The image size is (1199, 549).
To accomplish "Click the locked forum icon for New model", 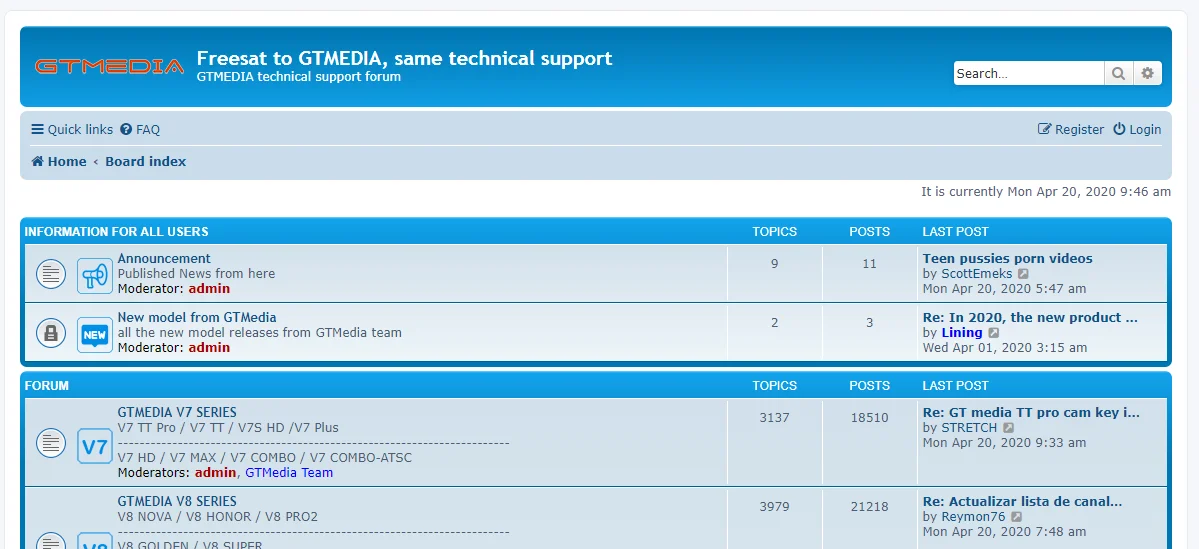I will [x=51, y=333].
